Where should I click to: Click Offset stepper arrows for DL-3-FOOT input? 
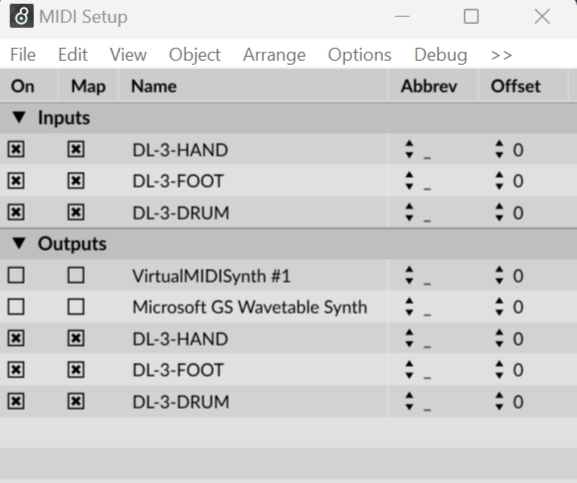pyautogui.click(x=499, y=181)
